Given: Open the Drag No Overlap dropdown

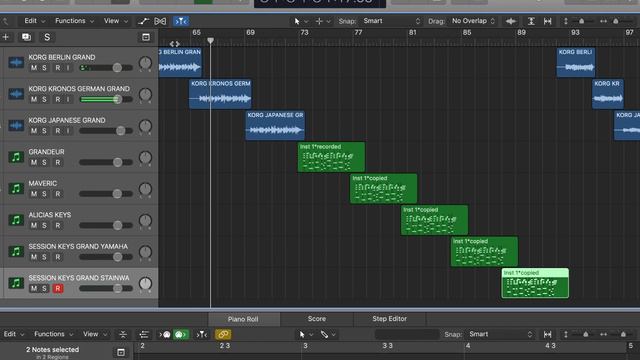Looking at the screenshot, I should coord(473,21).
